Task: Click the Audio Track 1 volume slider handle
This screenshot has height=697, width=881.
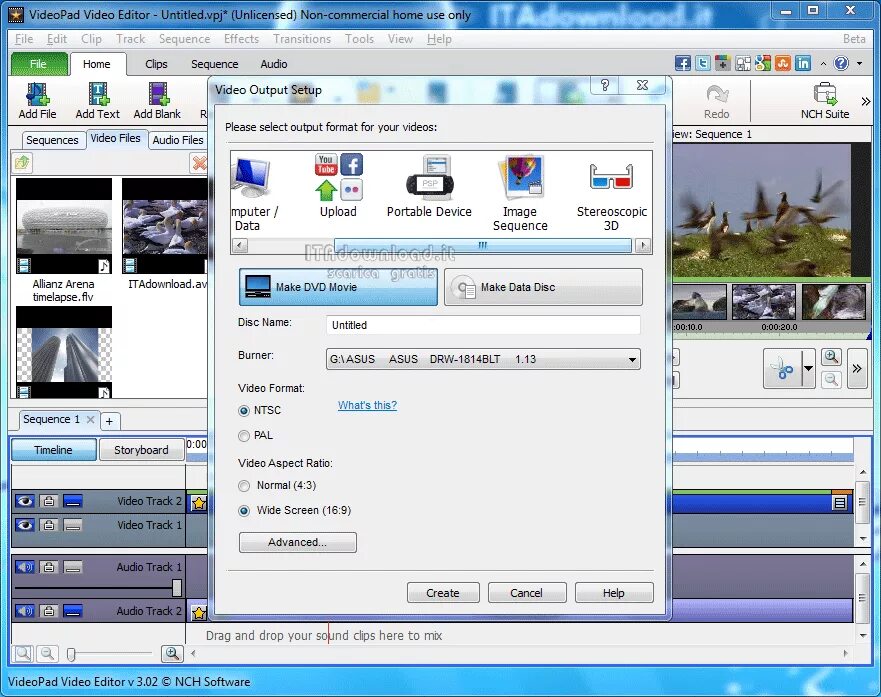Action: pos(176,588)
